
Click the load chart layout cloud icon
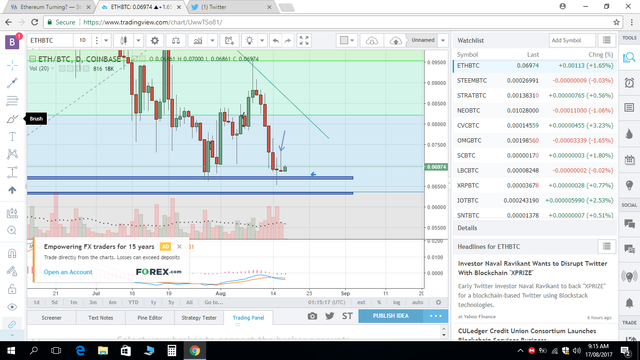pyautogui.click(x=371, y=40)
